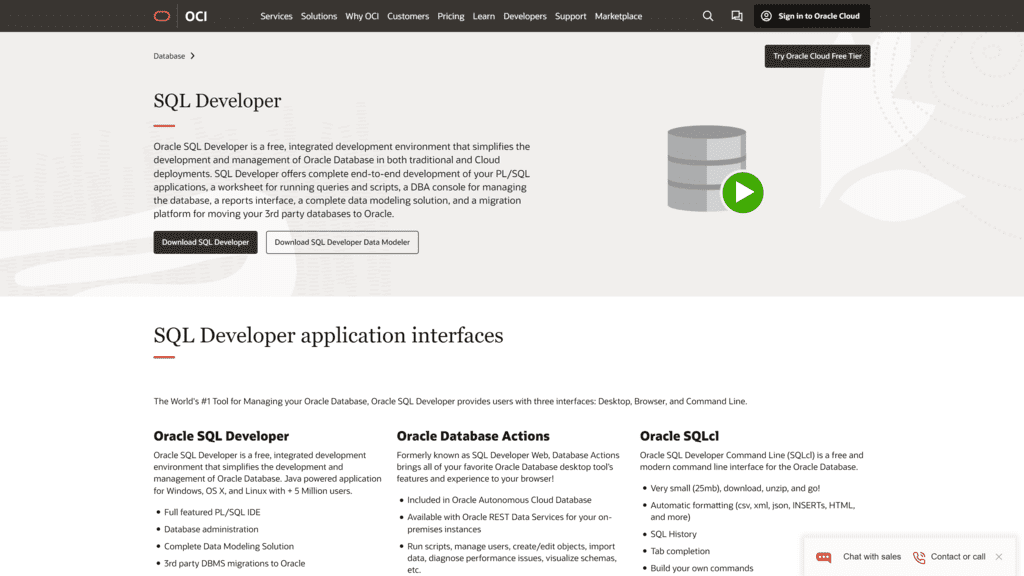Click 'Very small (25mb), download, unzip, and go!' bullet
1024x576 pixels.
735,488
